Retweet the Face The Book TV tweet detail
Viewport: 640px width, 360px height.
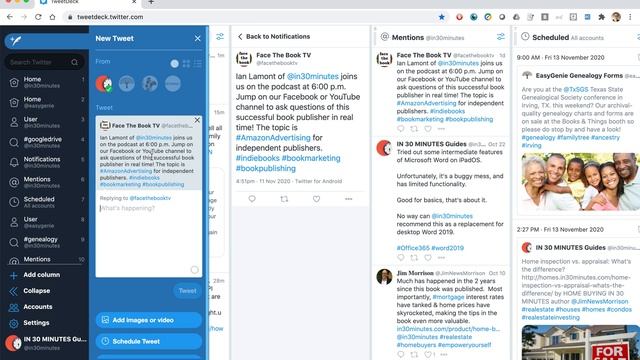tap(284, 199)
